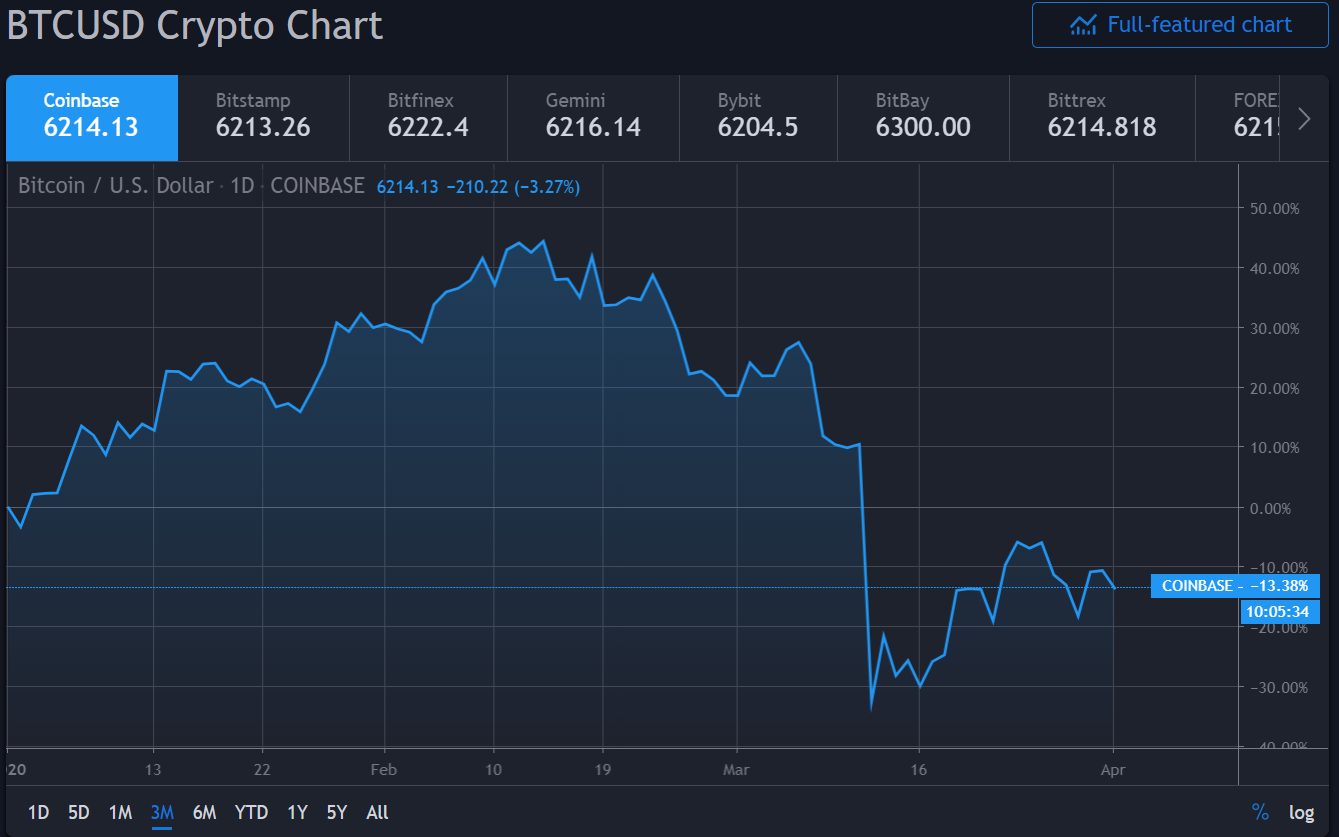
Task: Set chart range to 6M
Action: pos(204,812)
